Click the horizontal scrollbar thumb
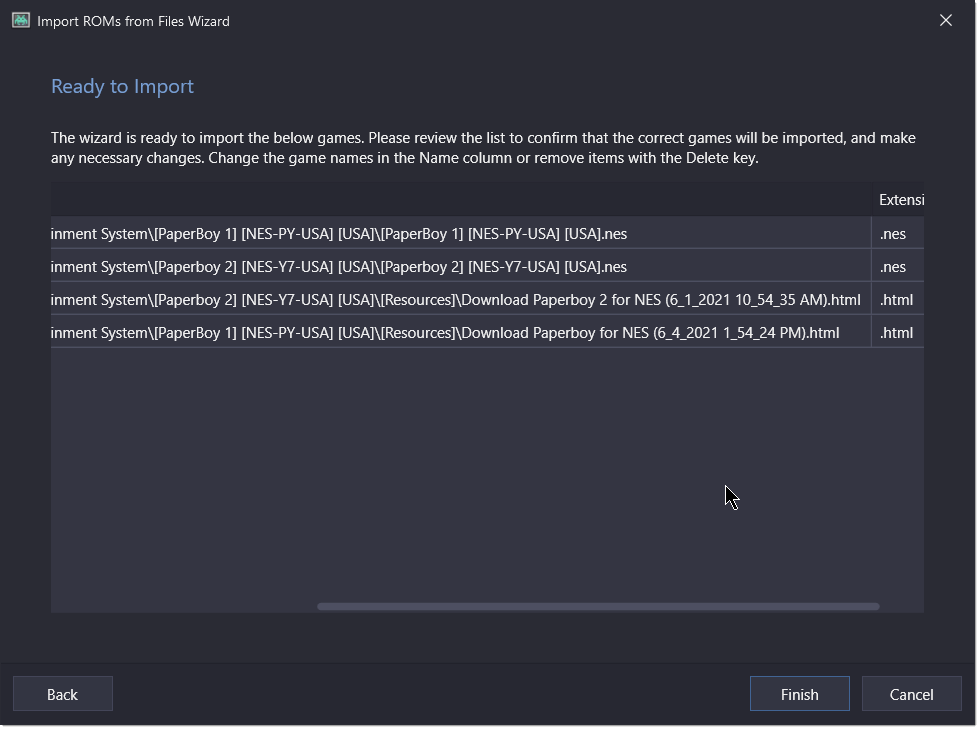 pyautogui.click(x=598, y=607)
